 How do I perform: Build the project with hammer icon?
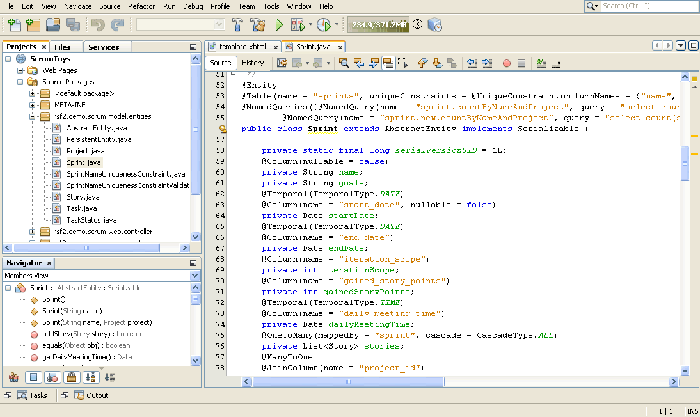click(x=238, y=25)
